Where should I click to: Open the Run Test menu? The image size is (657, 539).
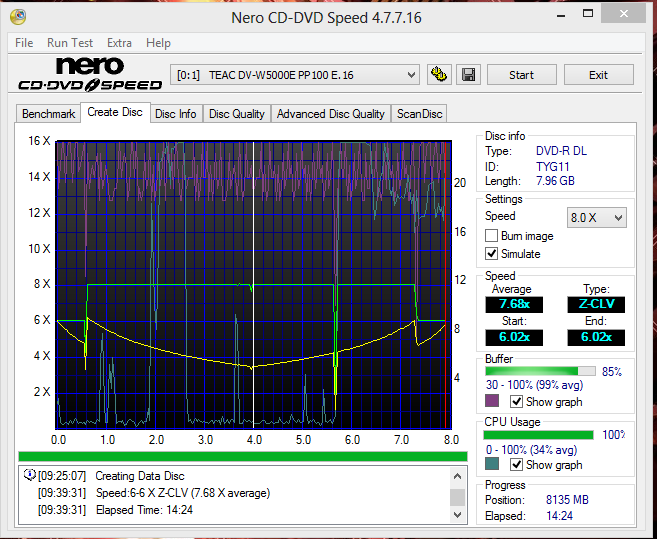(70, 43)
